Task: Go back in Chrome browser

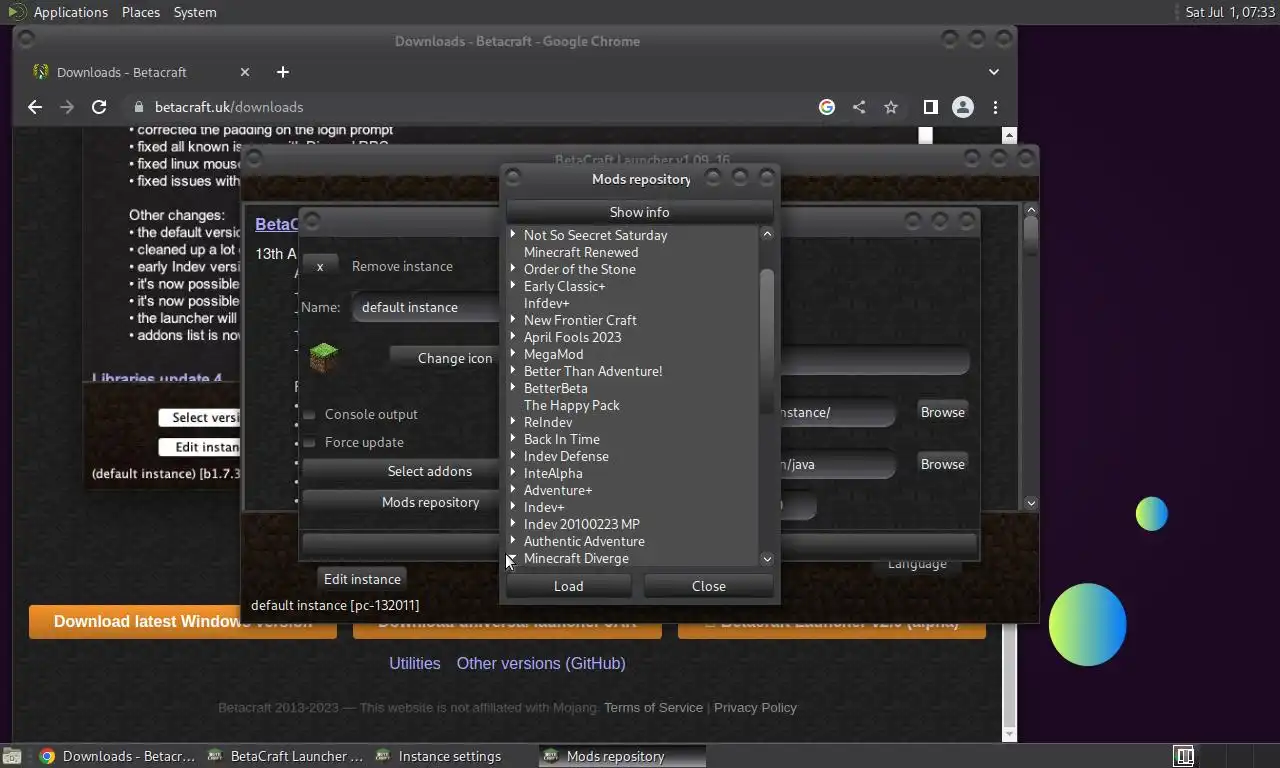Action: coord(35,107)
